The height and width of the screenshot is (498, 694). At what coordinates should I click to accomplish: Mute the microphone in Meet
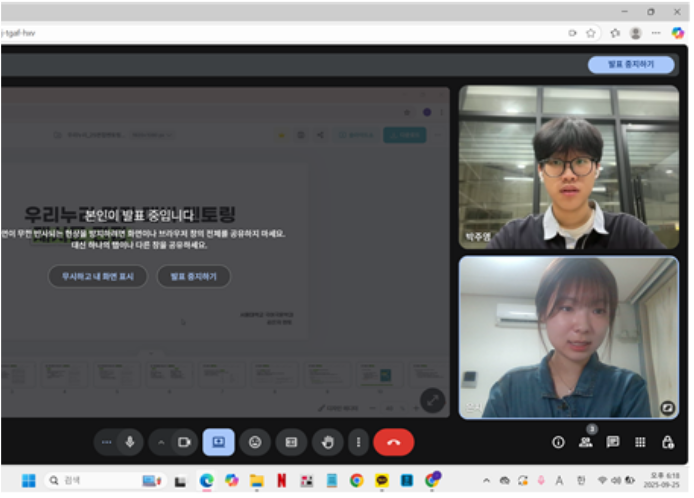coord(130,442)
